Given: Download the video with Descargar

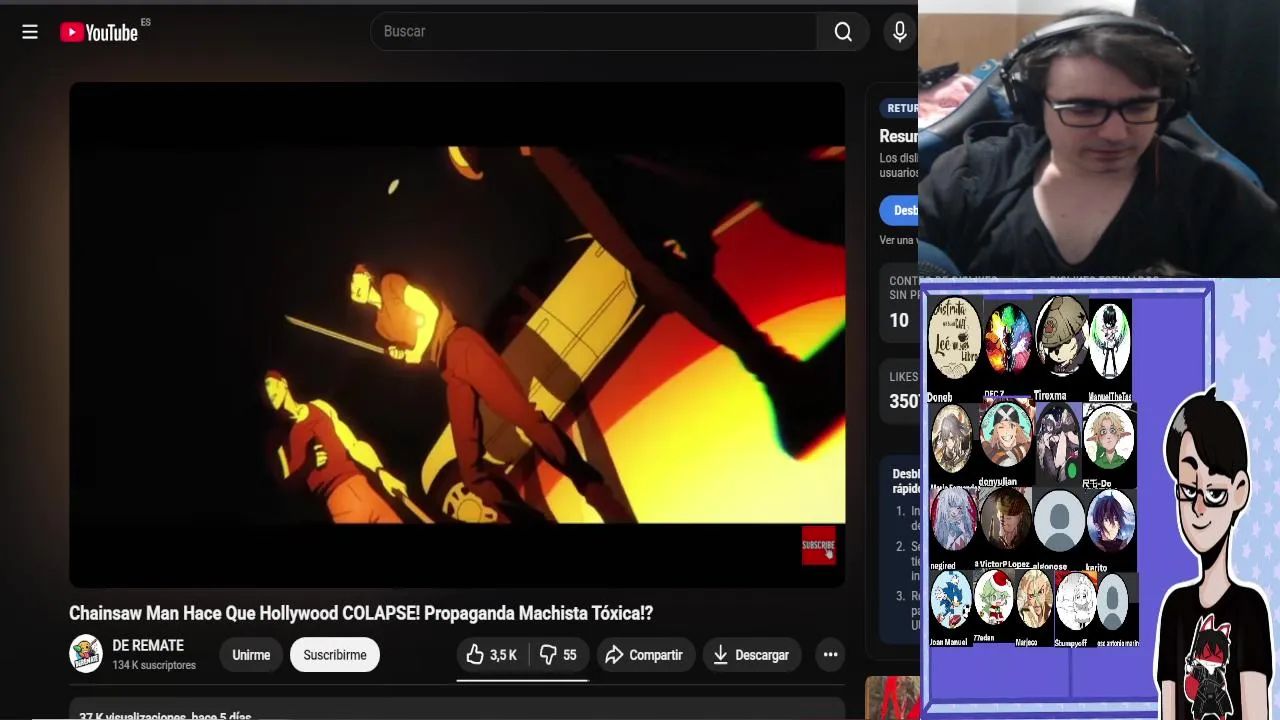Looking at the screenshot, I should (751, 655).
